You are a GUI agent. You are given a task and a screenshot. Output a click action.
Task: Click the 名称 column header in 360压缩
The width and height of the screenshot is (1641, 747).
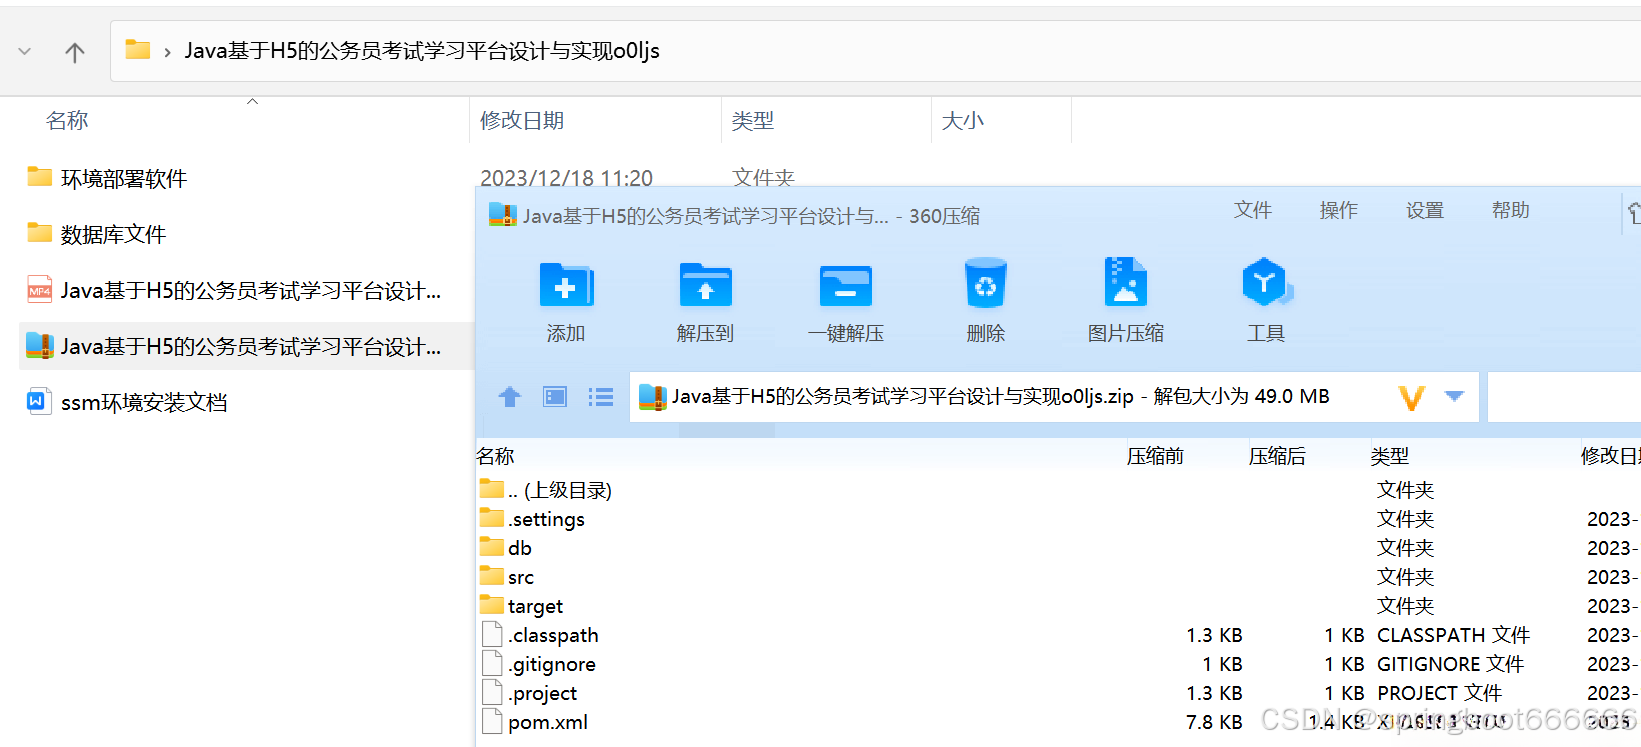click(x=496, y=456)
